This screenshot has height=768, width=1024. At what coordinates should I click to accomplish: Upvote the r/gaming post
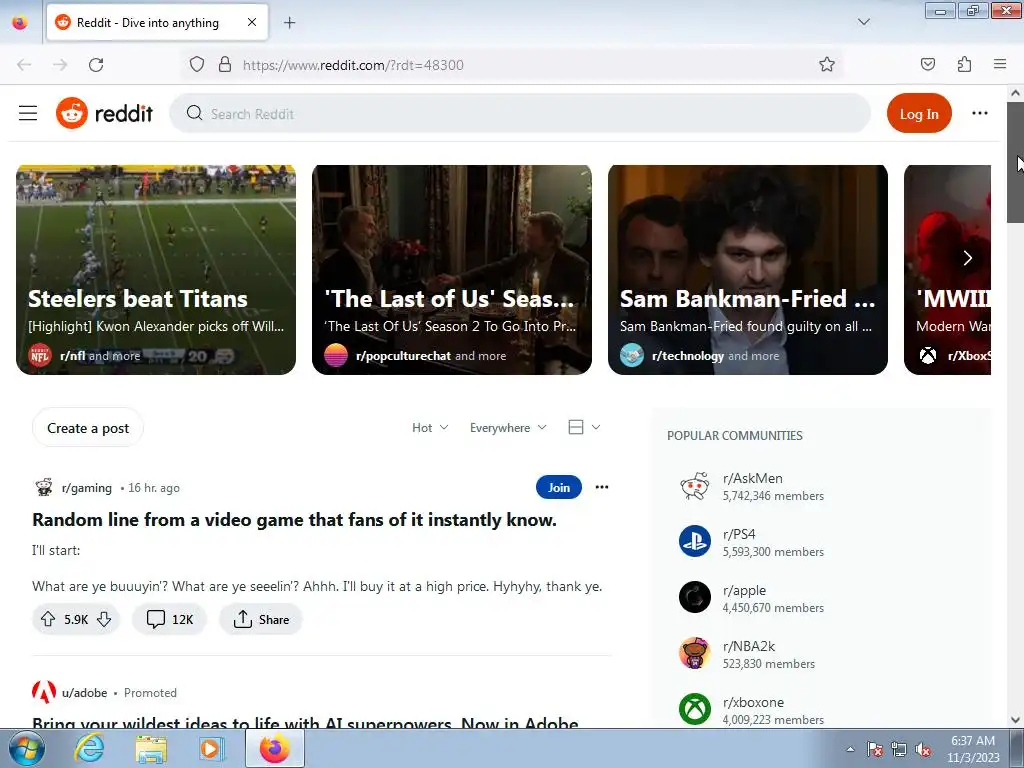point(48,619)
